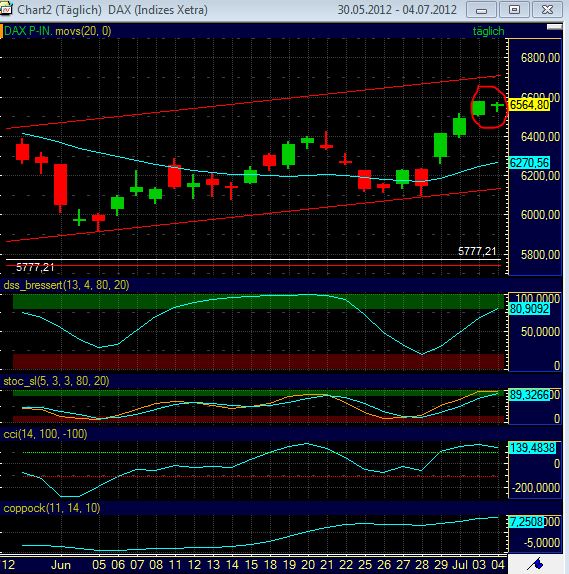
Task: Click the left-side 5777,21 label below the line
Action: pos(35,268)
